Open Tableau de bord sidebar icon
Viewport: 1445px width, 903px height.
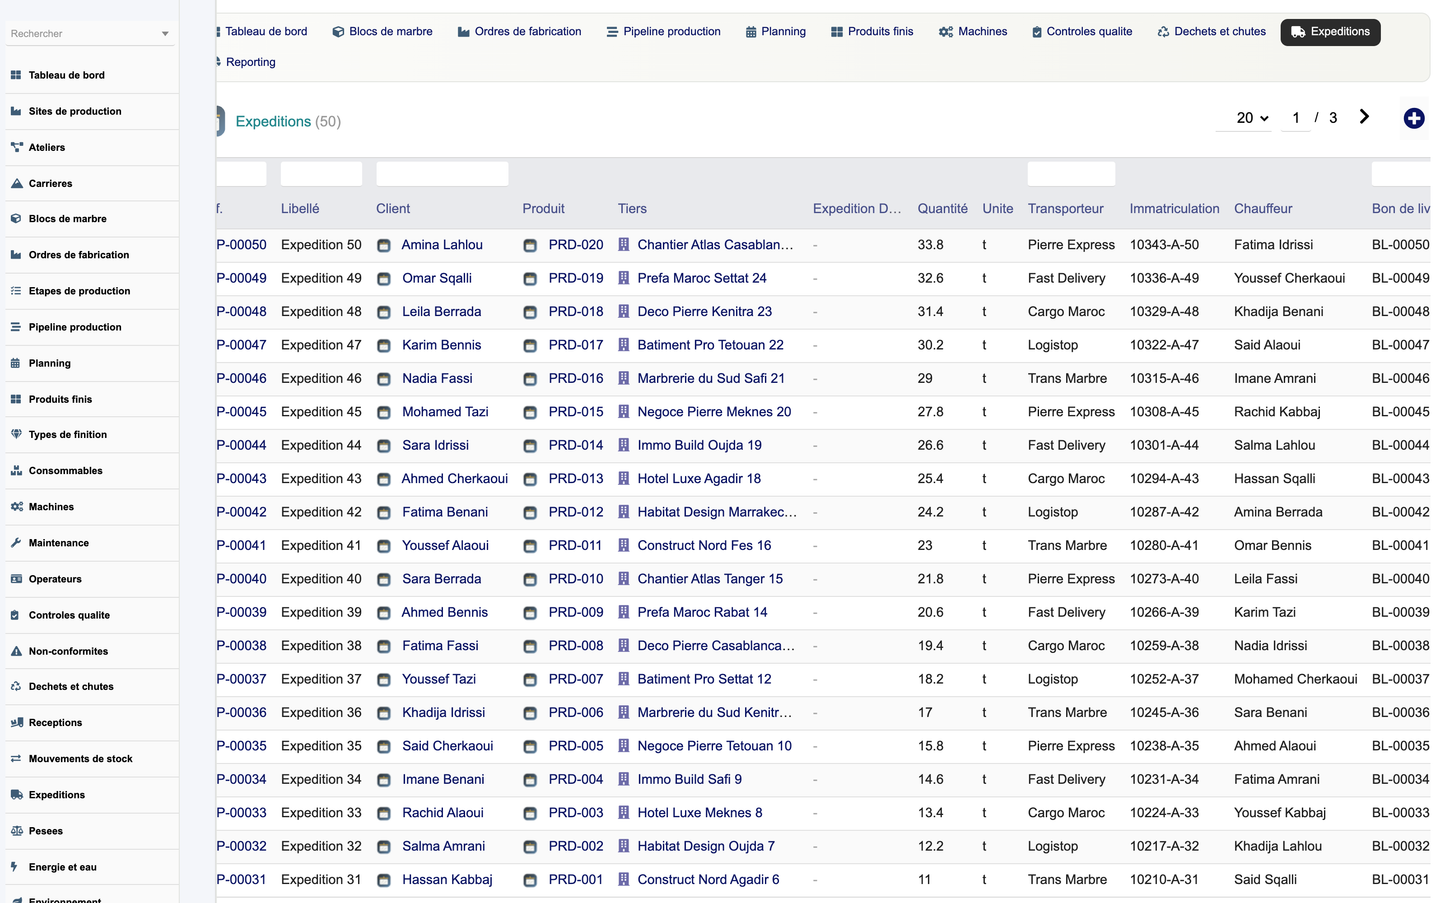[16, 75]
